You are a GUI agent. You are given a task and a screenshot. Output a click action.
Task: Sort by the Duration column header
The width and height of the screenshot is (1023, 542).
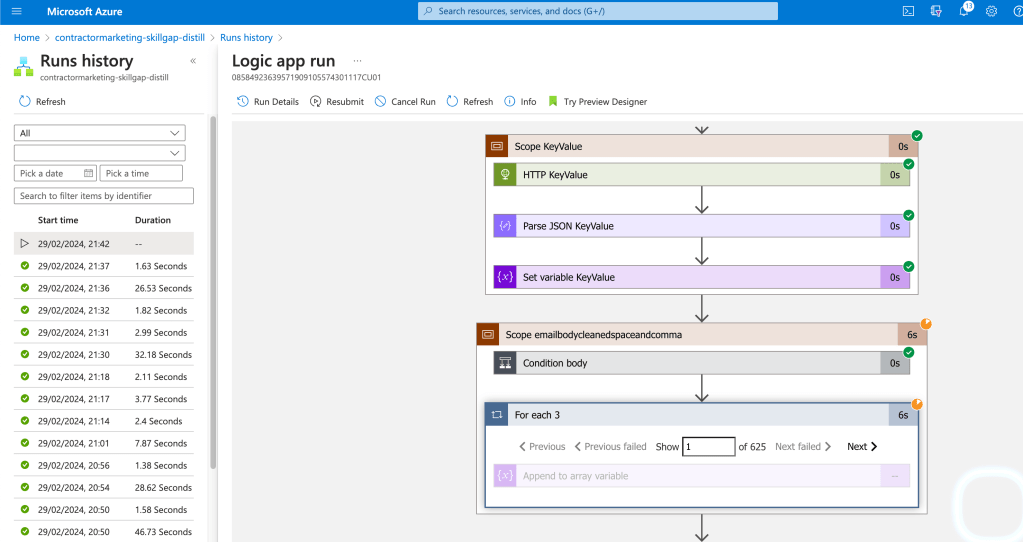click(x=153, y=220)
